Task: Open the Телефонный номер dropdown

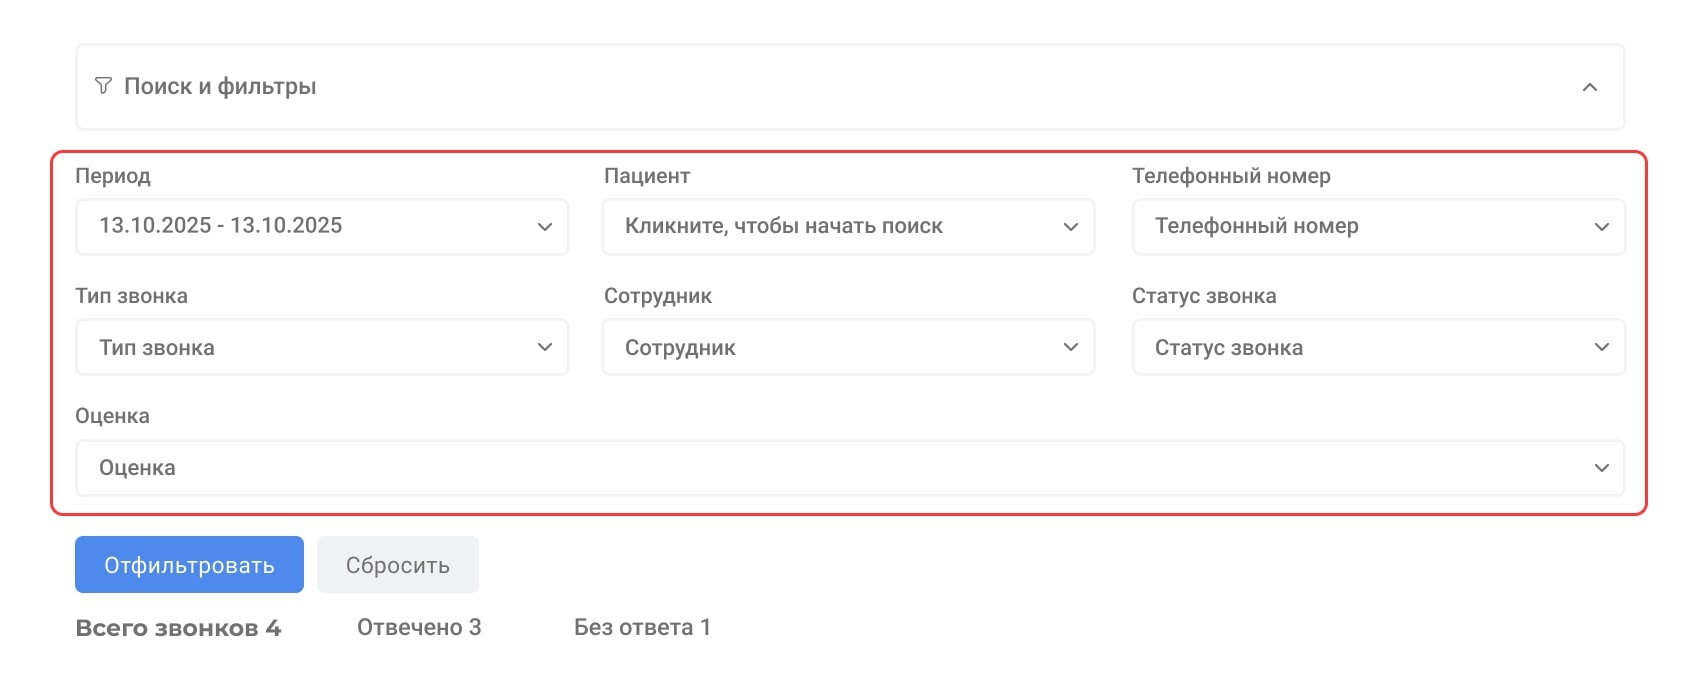Action: coord(1350,227)
